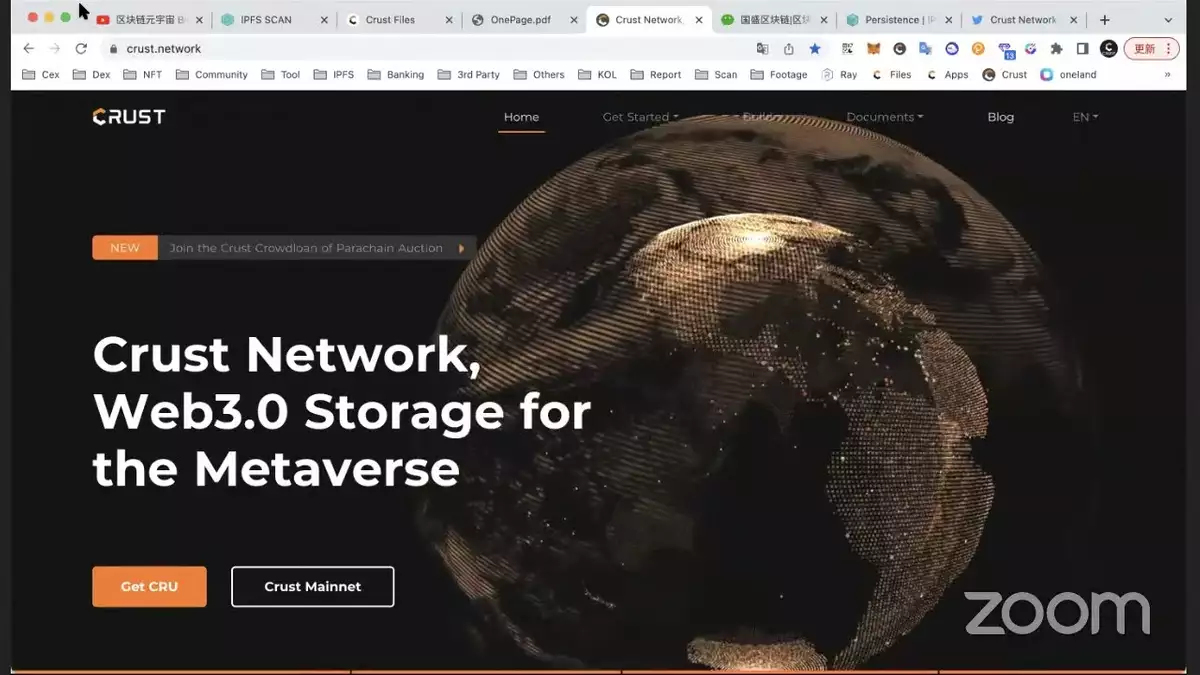Click the share page icon in address bar
The height and width of the screenshot is (675, 1200).
[789, 48]
